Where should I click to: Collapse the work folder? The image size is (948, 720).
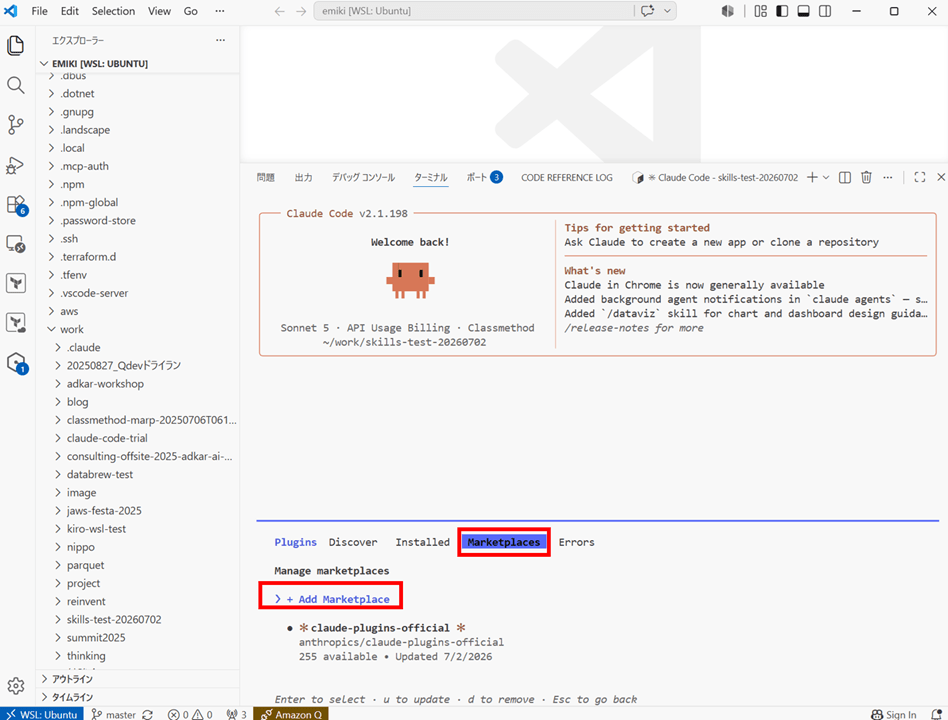pyautogui.click(x=138, y=329)
